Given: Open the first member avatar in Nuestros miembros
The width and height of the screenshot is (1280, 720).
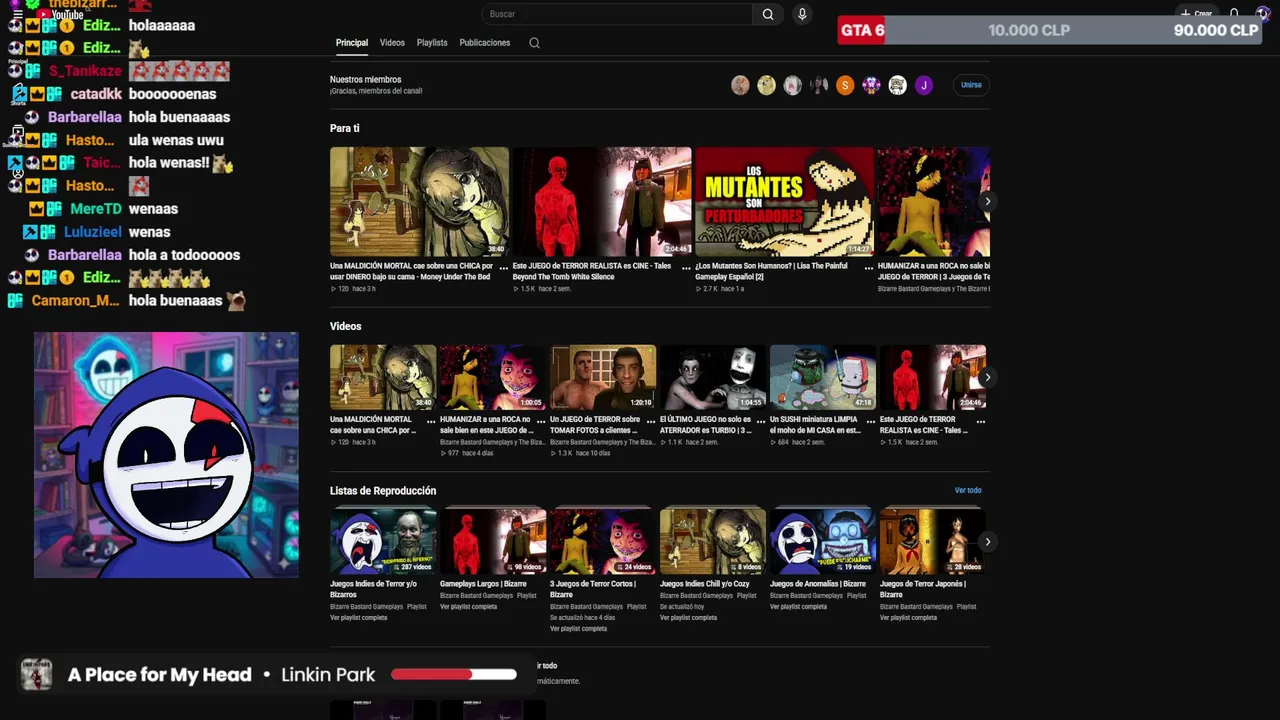Looking at the screenshot, I should click(x=740, y=85).
